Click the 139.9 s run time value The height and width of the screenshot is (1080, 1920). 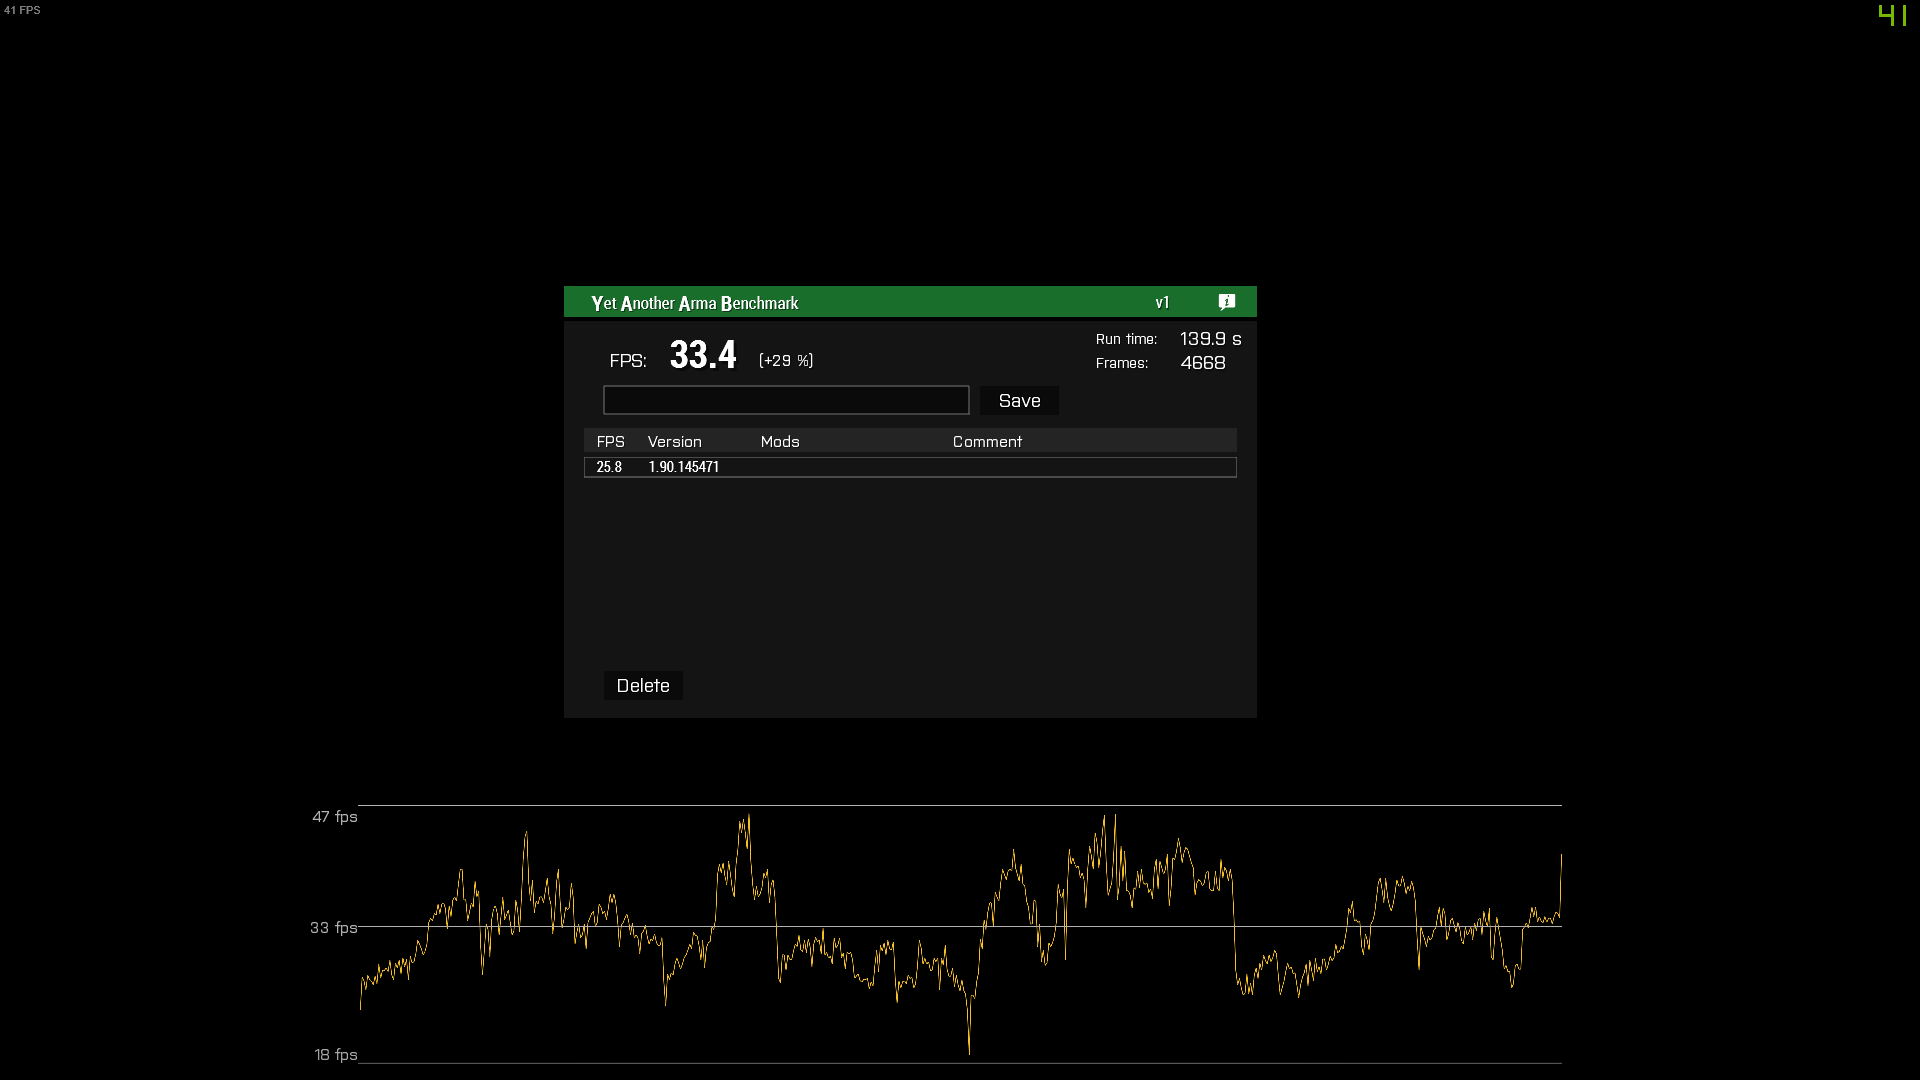tap(1210, 339)
